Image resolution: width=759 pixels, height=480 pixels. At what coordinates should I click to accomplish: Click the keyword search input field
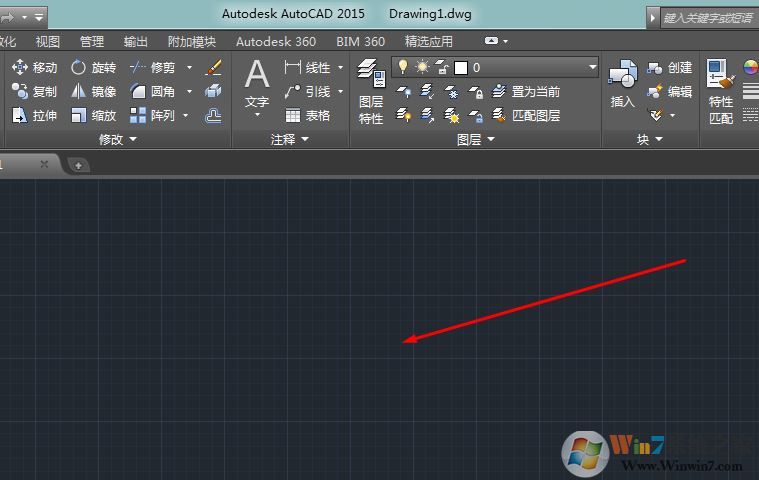pos(710,18)
